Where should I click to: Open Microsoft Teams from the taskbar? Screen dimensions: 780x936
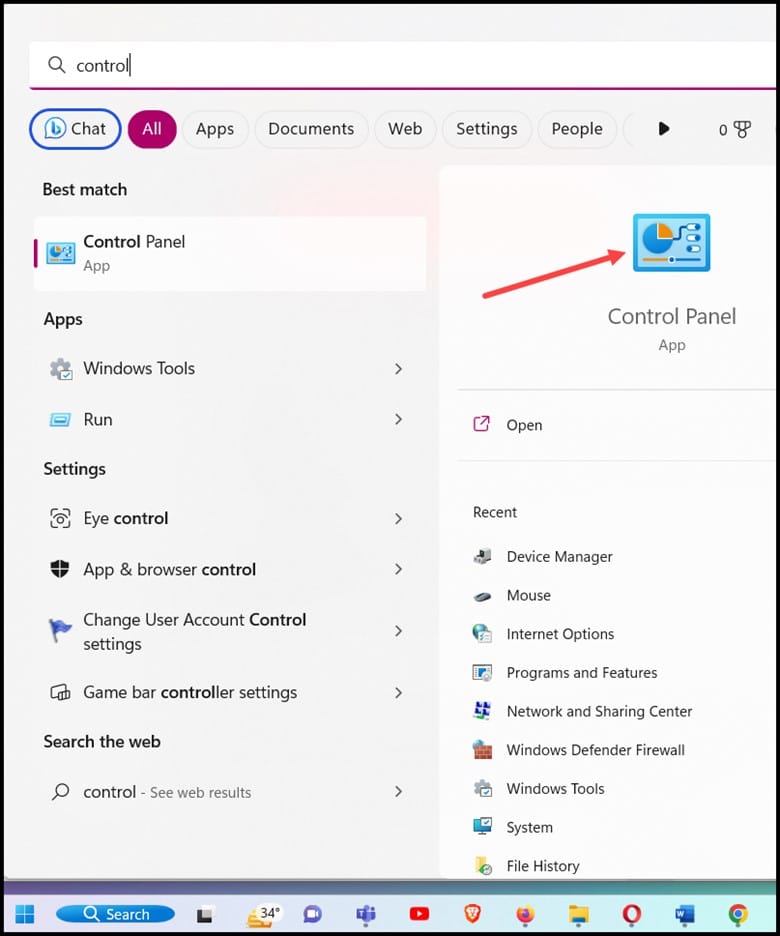click(366, 914)
